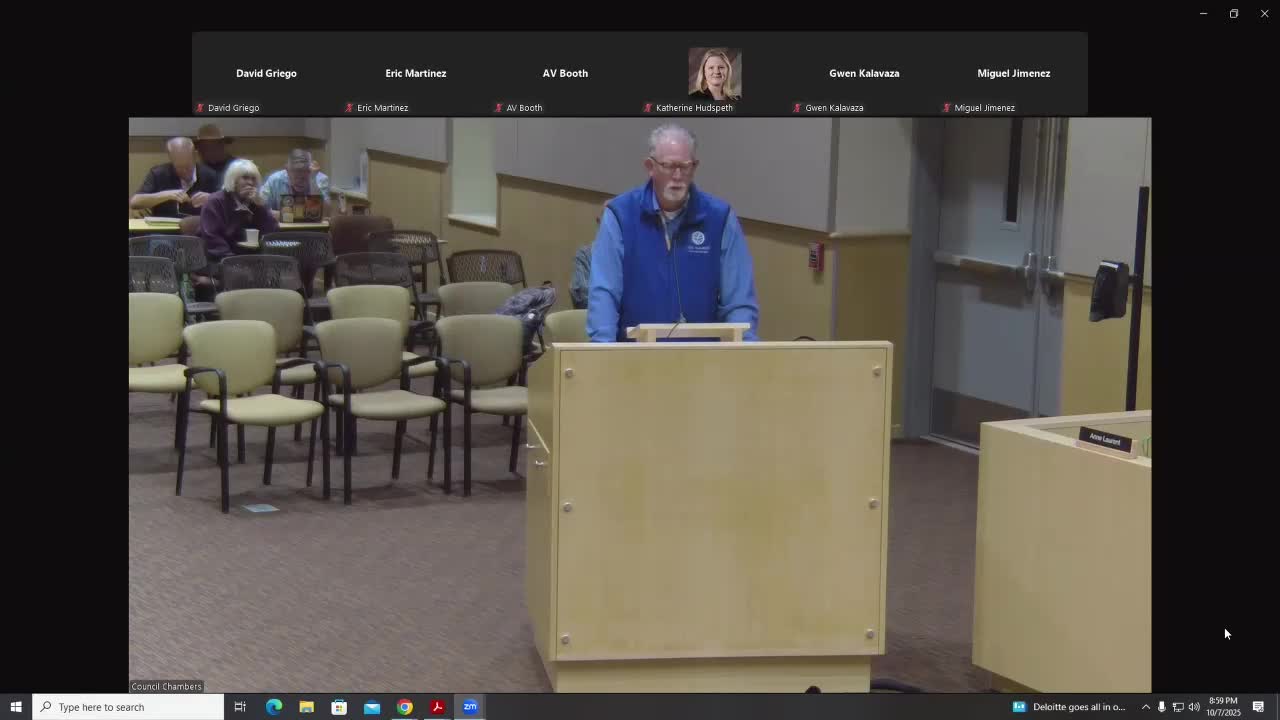Open Adobe Acrobat from the taskbar
Image resolution: width=1280 pixels, height=720 pixels.
point(437,707)
